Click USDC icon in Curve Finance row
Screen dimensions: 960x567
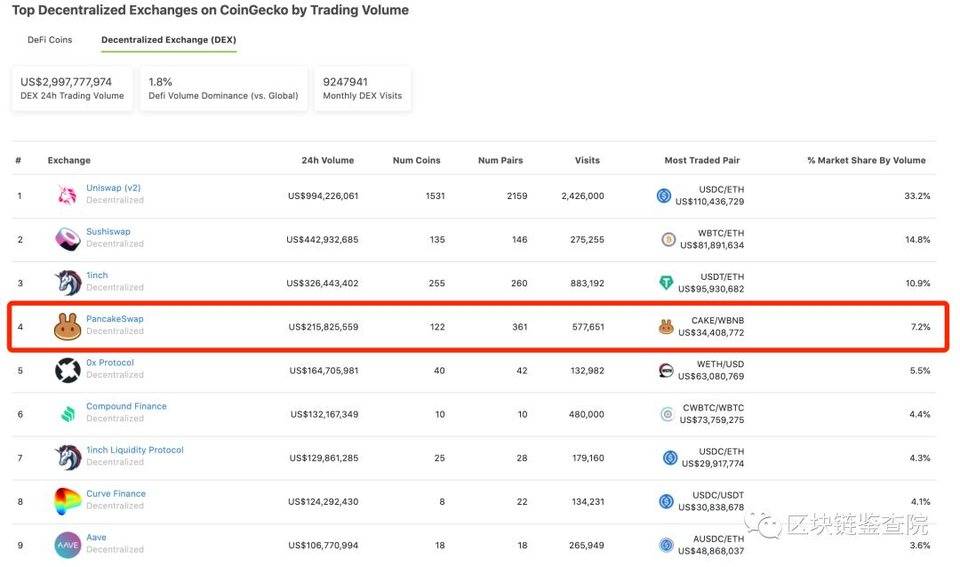pyautogui.click(x=666, y=501)
